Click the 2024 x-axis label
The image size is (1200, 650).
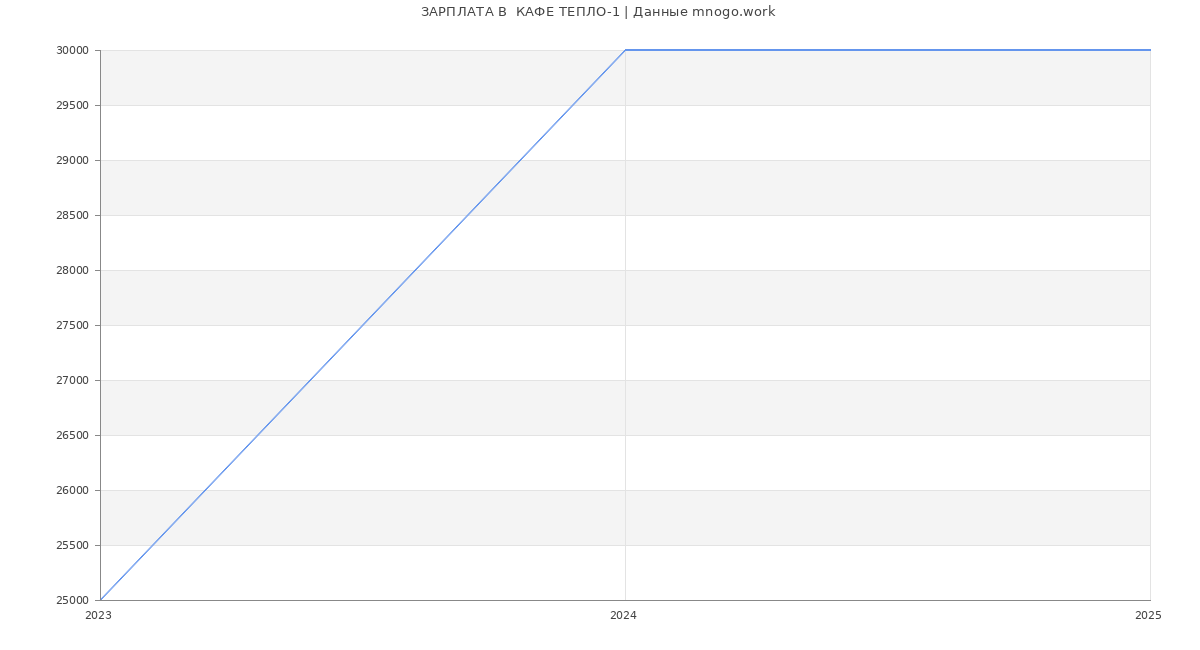[623, 616]
